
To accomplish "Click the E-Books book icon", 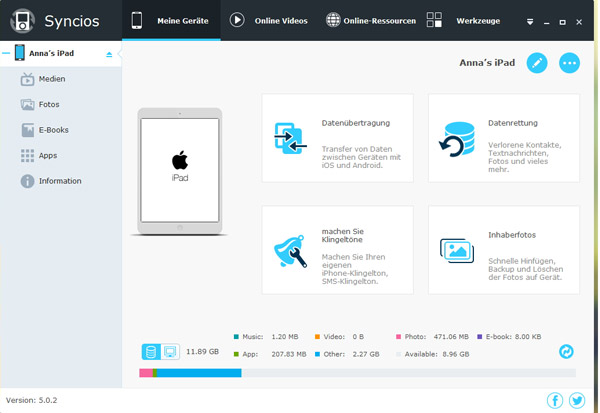I will [x=28, y=130].
